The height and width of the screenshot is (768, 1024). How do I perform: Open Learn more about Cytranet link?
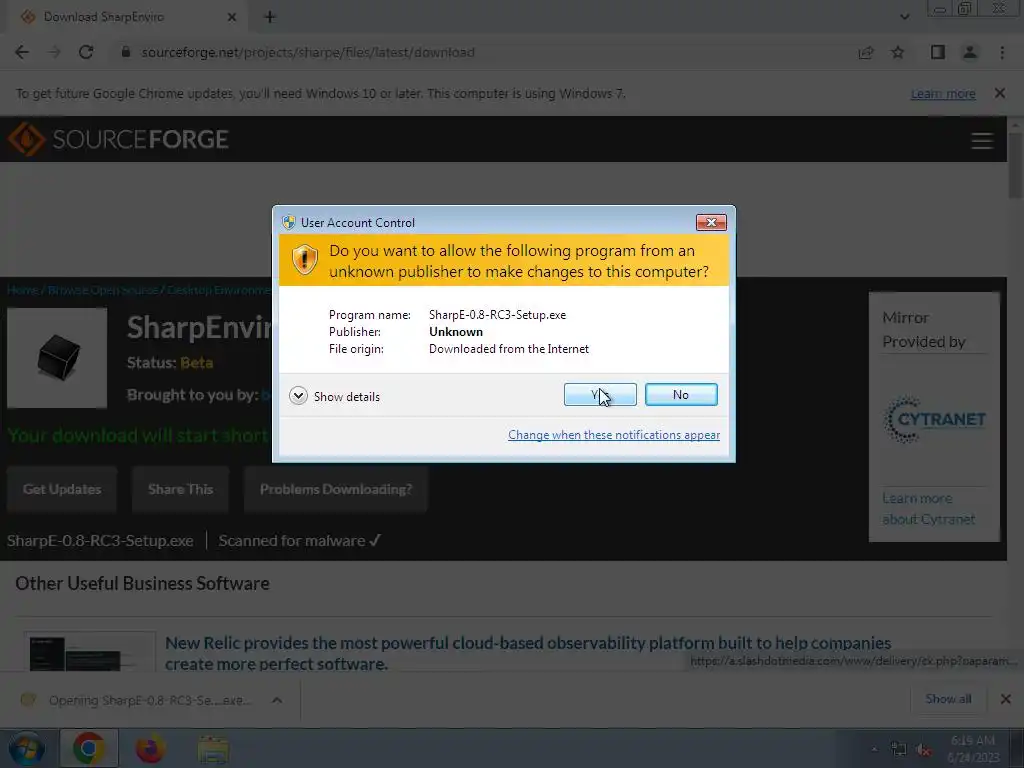click(x=928, y=509)
